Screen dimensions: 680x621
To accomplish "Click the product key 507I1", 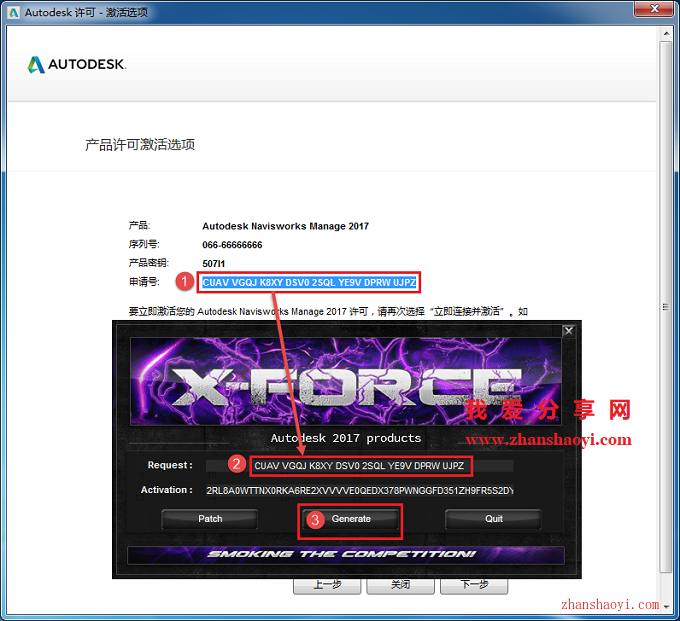I will pos(213,264).
